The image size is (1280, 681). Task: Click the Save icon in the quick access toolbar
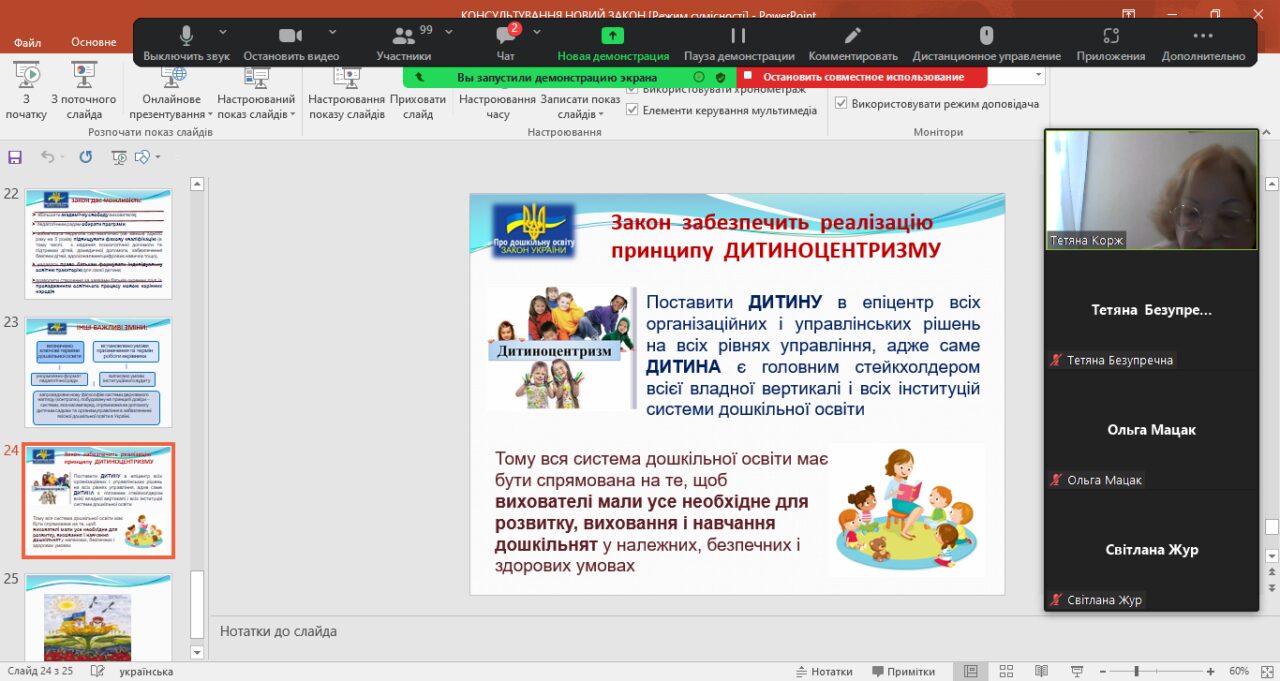pos(15,157)
